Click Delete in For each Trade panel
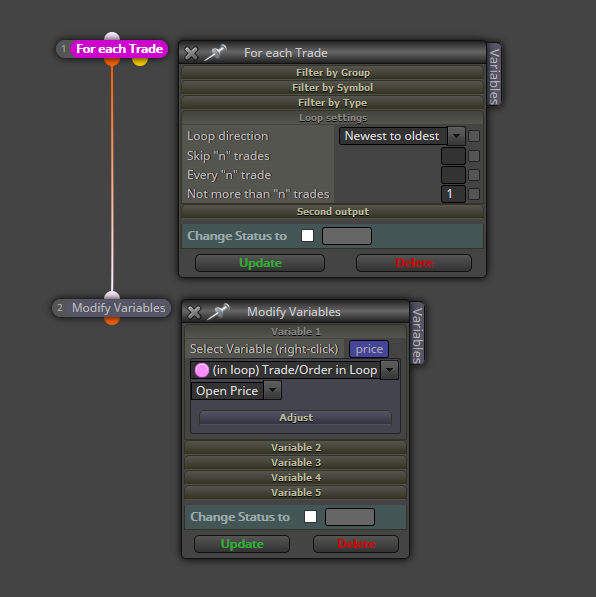The image size is (596, 597). 414,263
